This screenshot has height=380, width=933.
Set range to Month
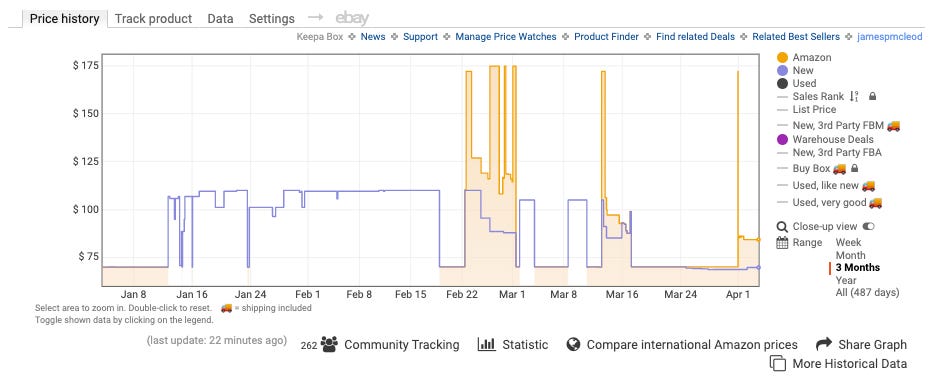coord(850,256)
